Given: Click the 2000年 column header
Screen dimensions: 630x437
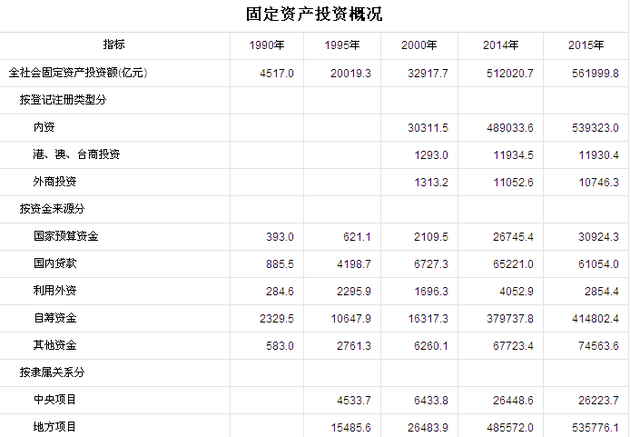Looking at the screenshot, I should pos(419,46).
